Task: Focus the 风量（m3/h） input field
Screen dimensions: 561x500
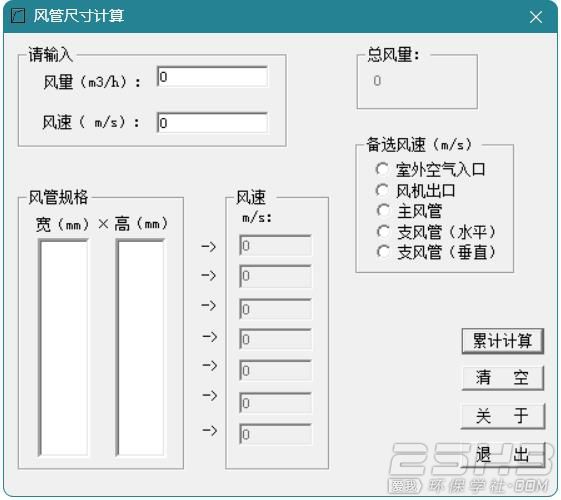Action: tap(212, 77)
